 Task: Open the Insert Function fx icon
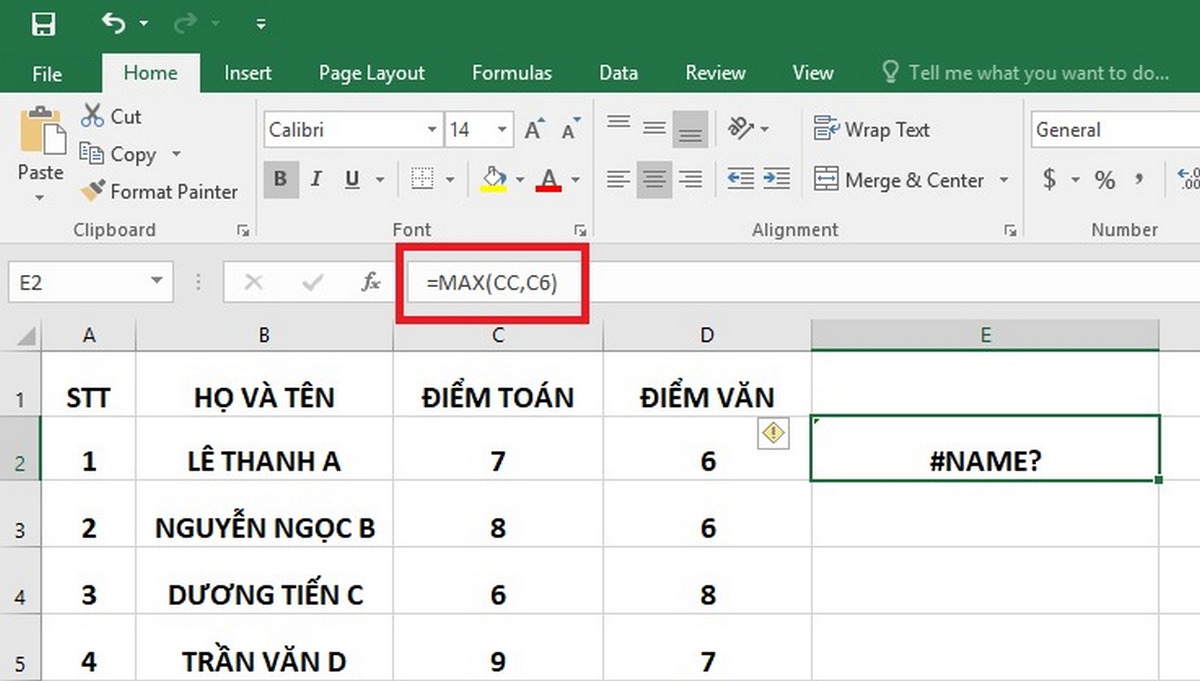(x=371, y=282)
